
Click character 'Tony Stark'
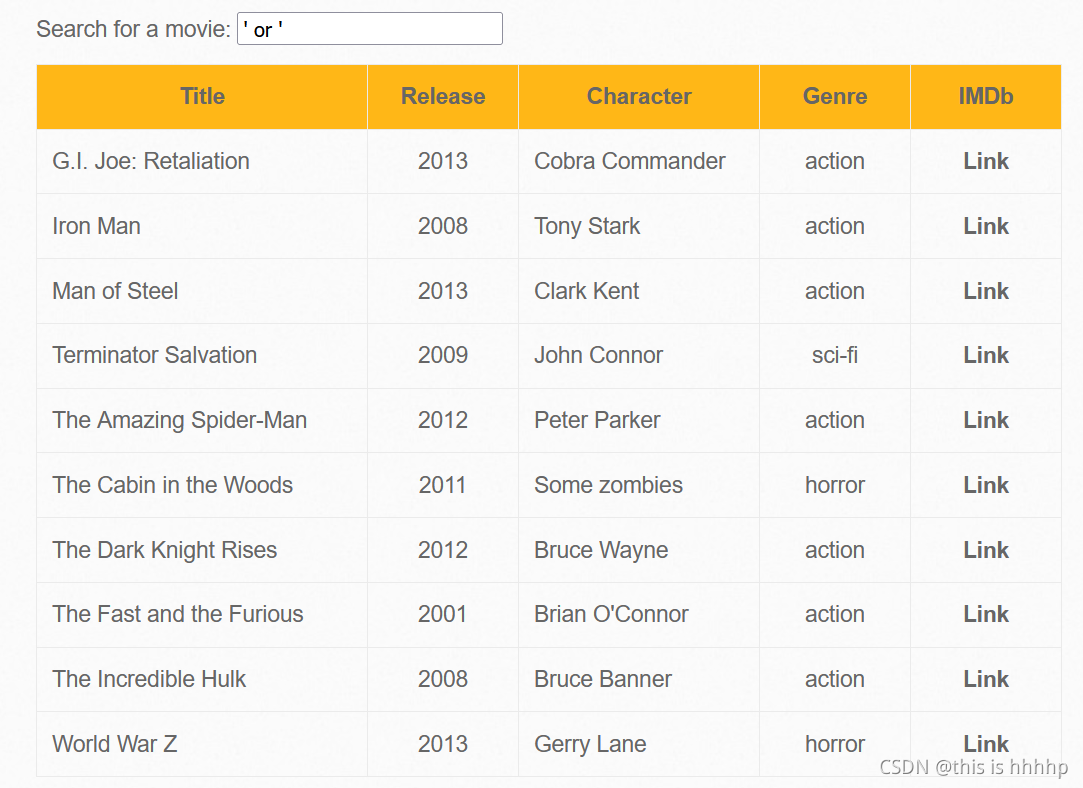click(587, 226)
